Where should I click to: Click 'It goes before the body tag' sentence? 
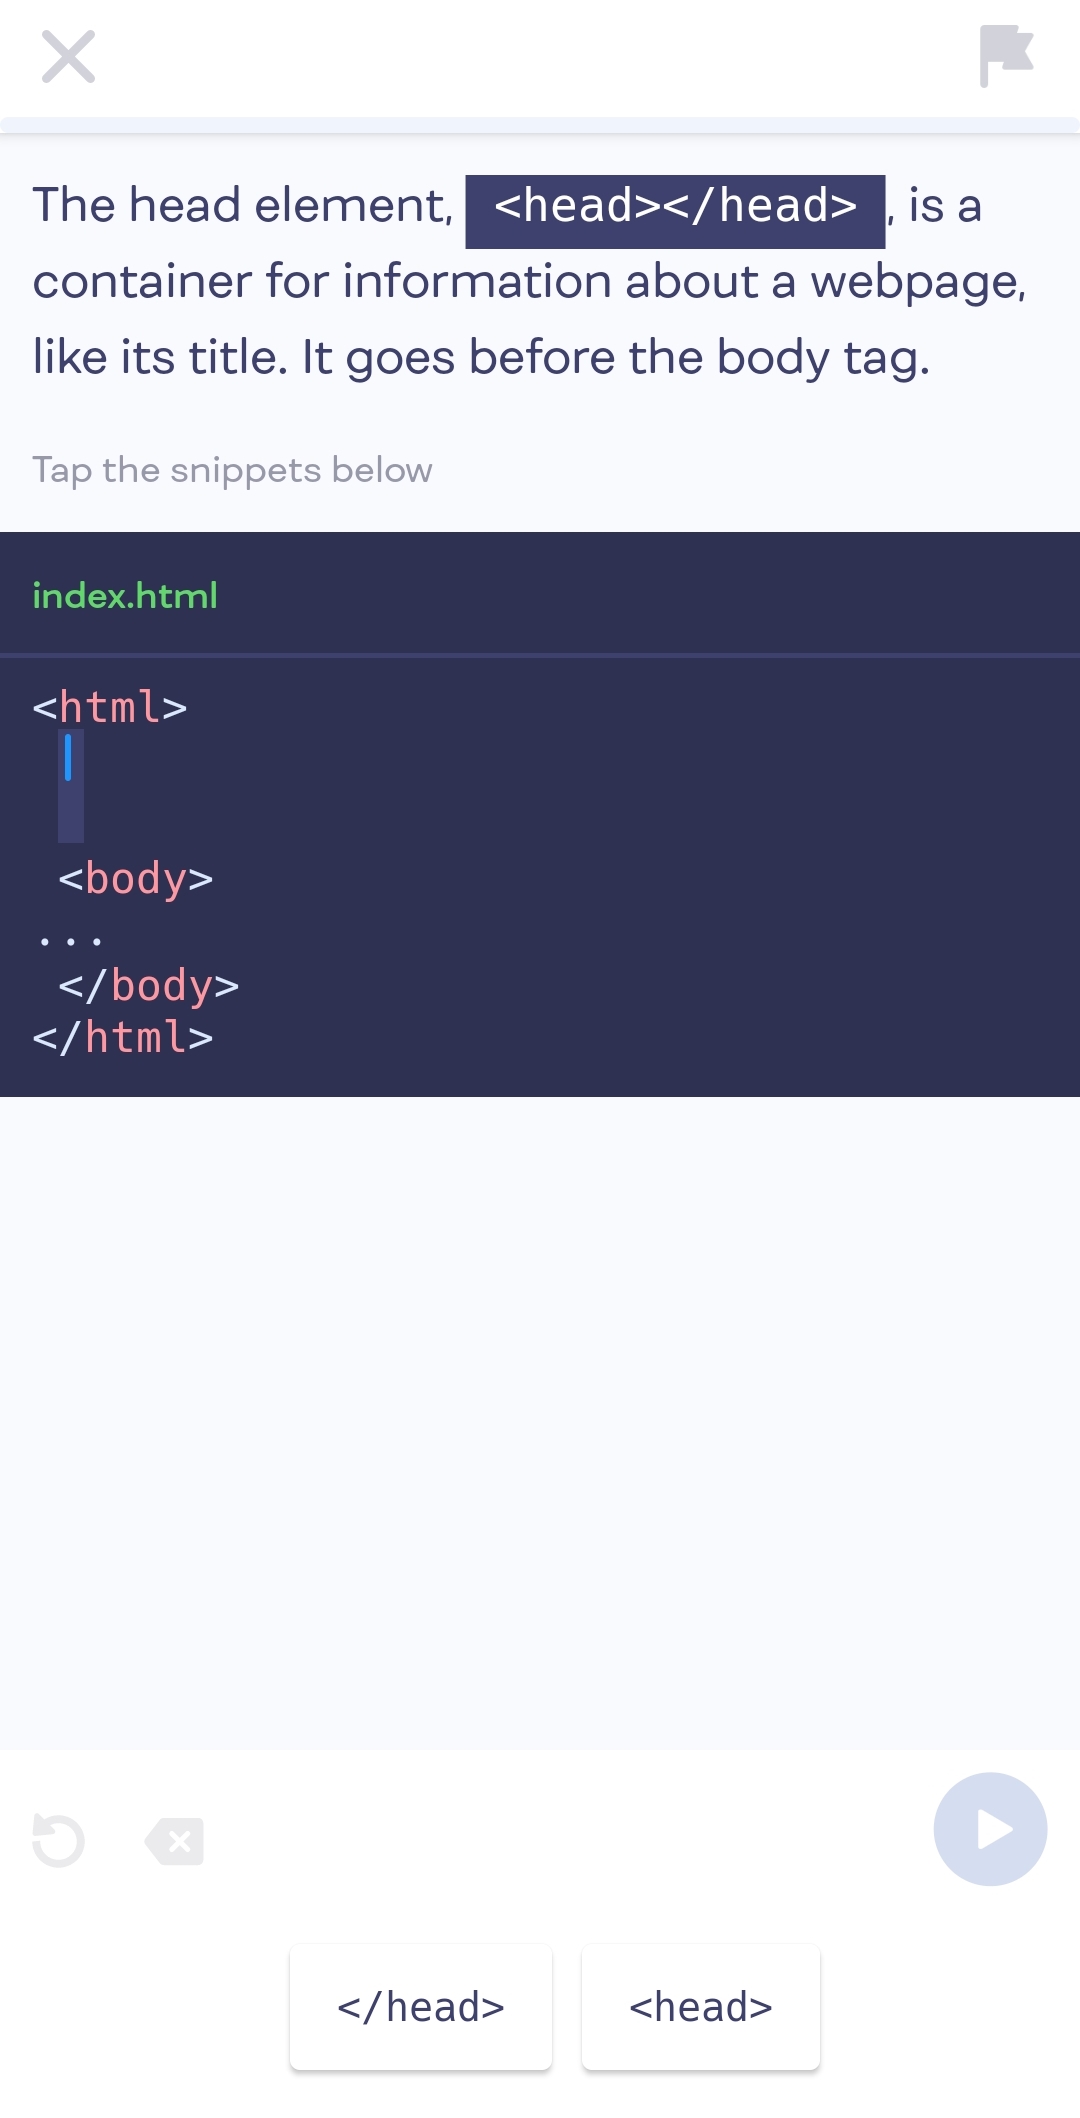[615, 358]
